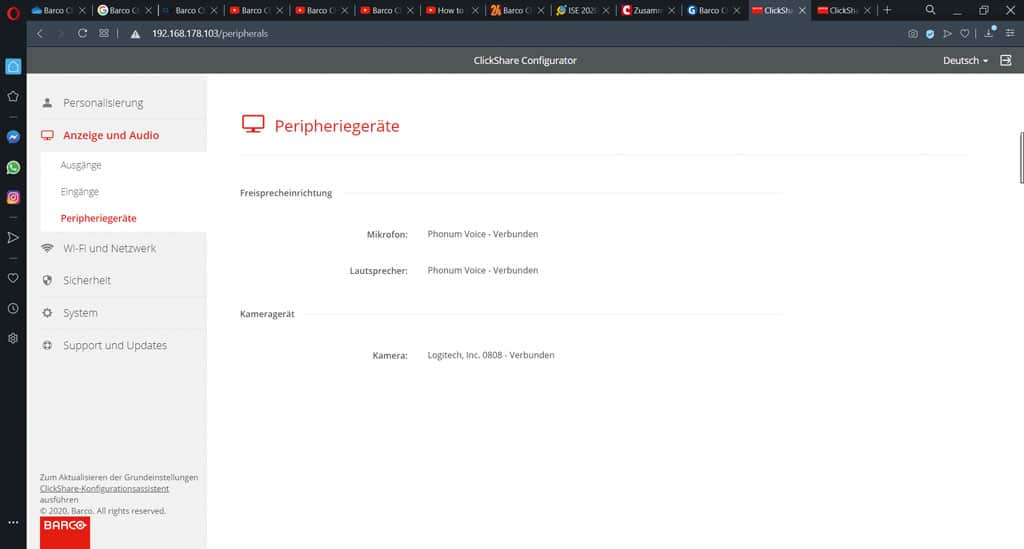The image size is (1024, 549).
Task: Open WhatsApp in Opera sidebar
Action: click(13, 168)
